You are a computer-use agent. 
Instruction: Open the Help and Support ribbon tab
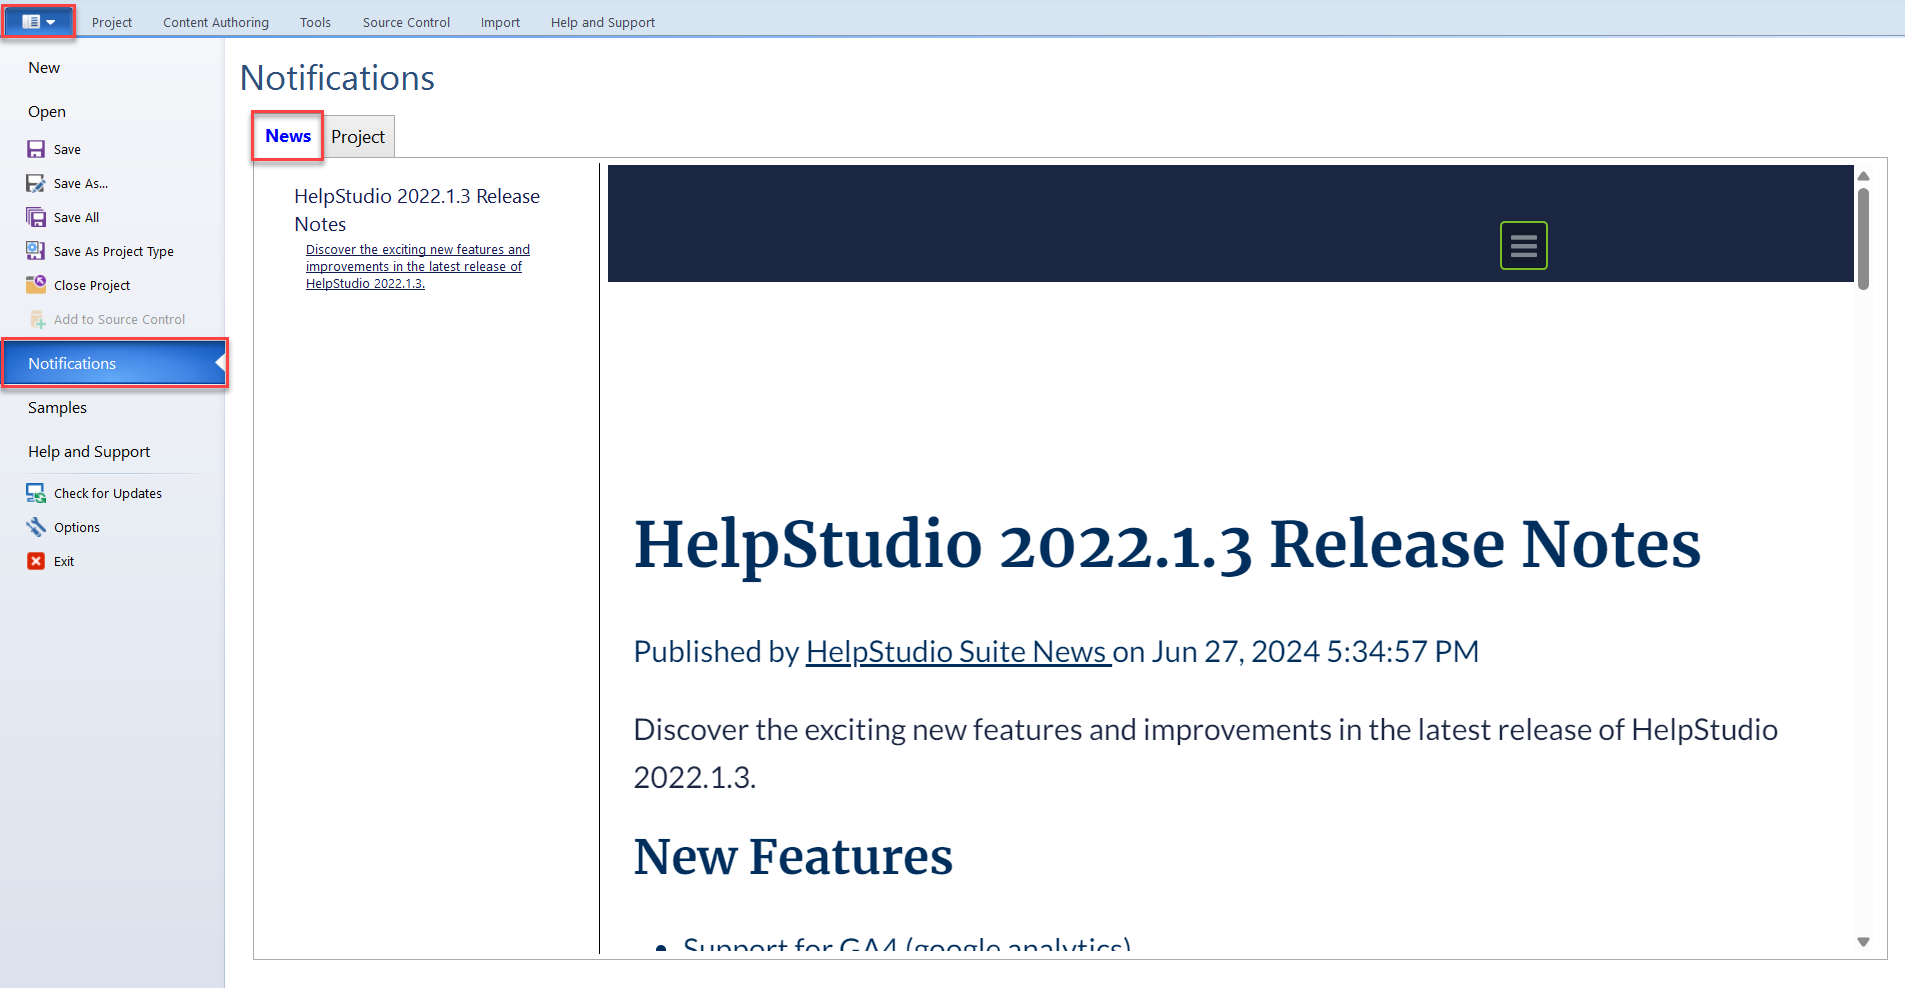pos(603,22)
